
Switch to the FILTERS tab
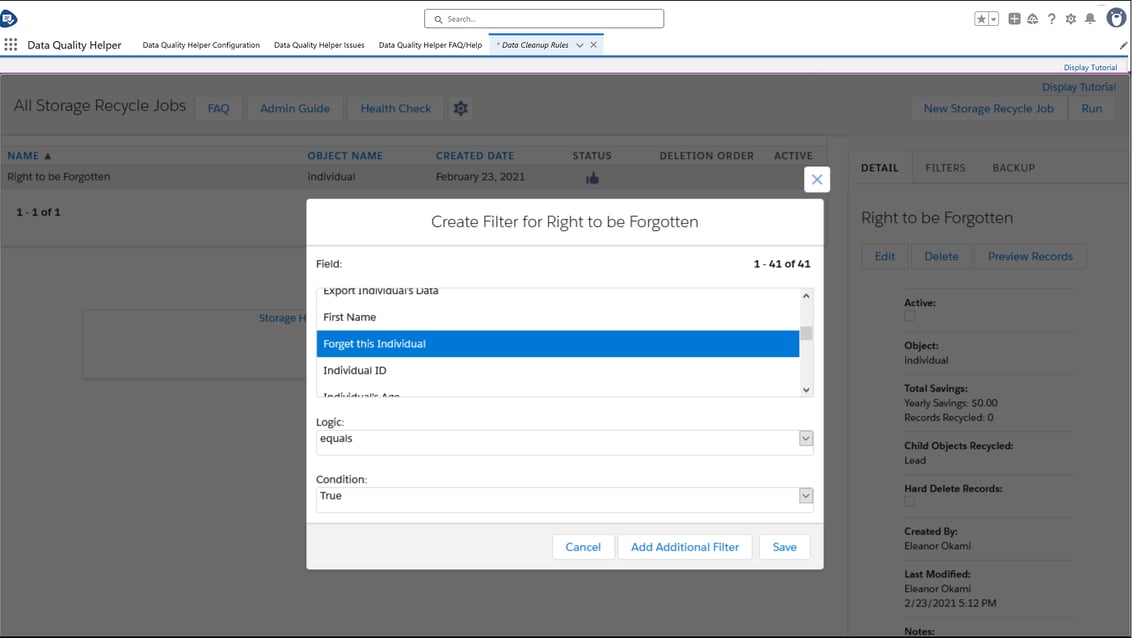pos(945,168)
